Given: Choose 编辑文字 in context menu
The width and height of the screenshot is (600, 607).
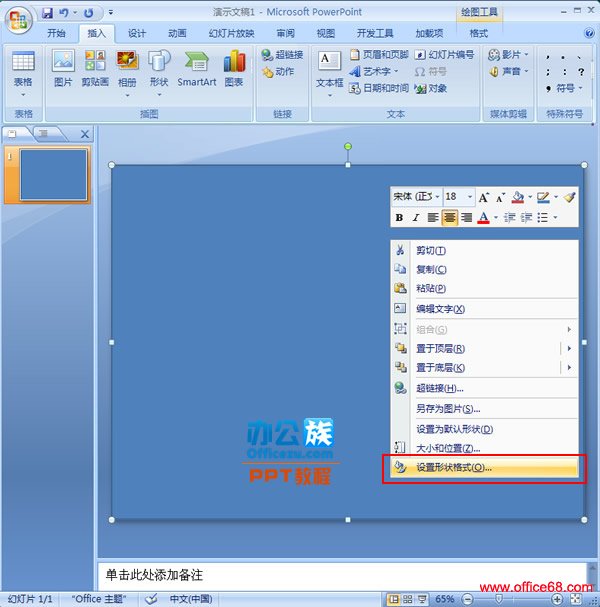Looking at the screenshot, I should tap(484, 309).
